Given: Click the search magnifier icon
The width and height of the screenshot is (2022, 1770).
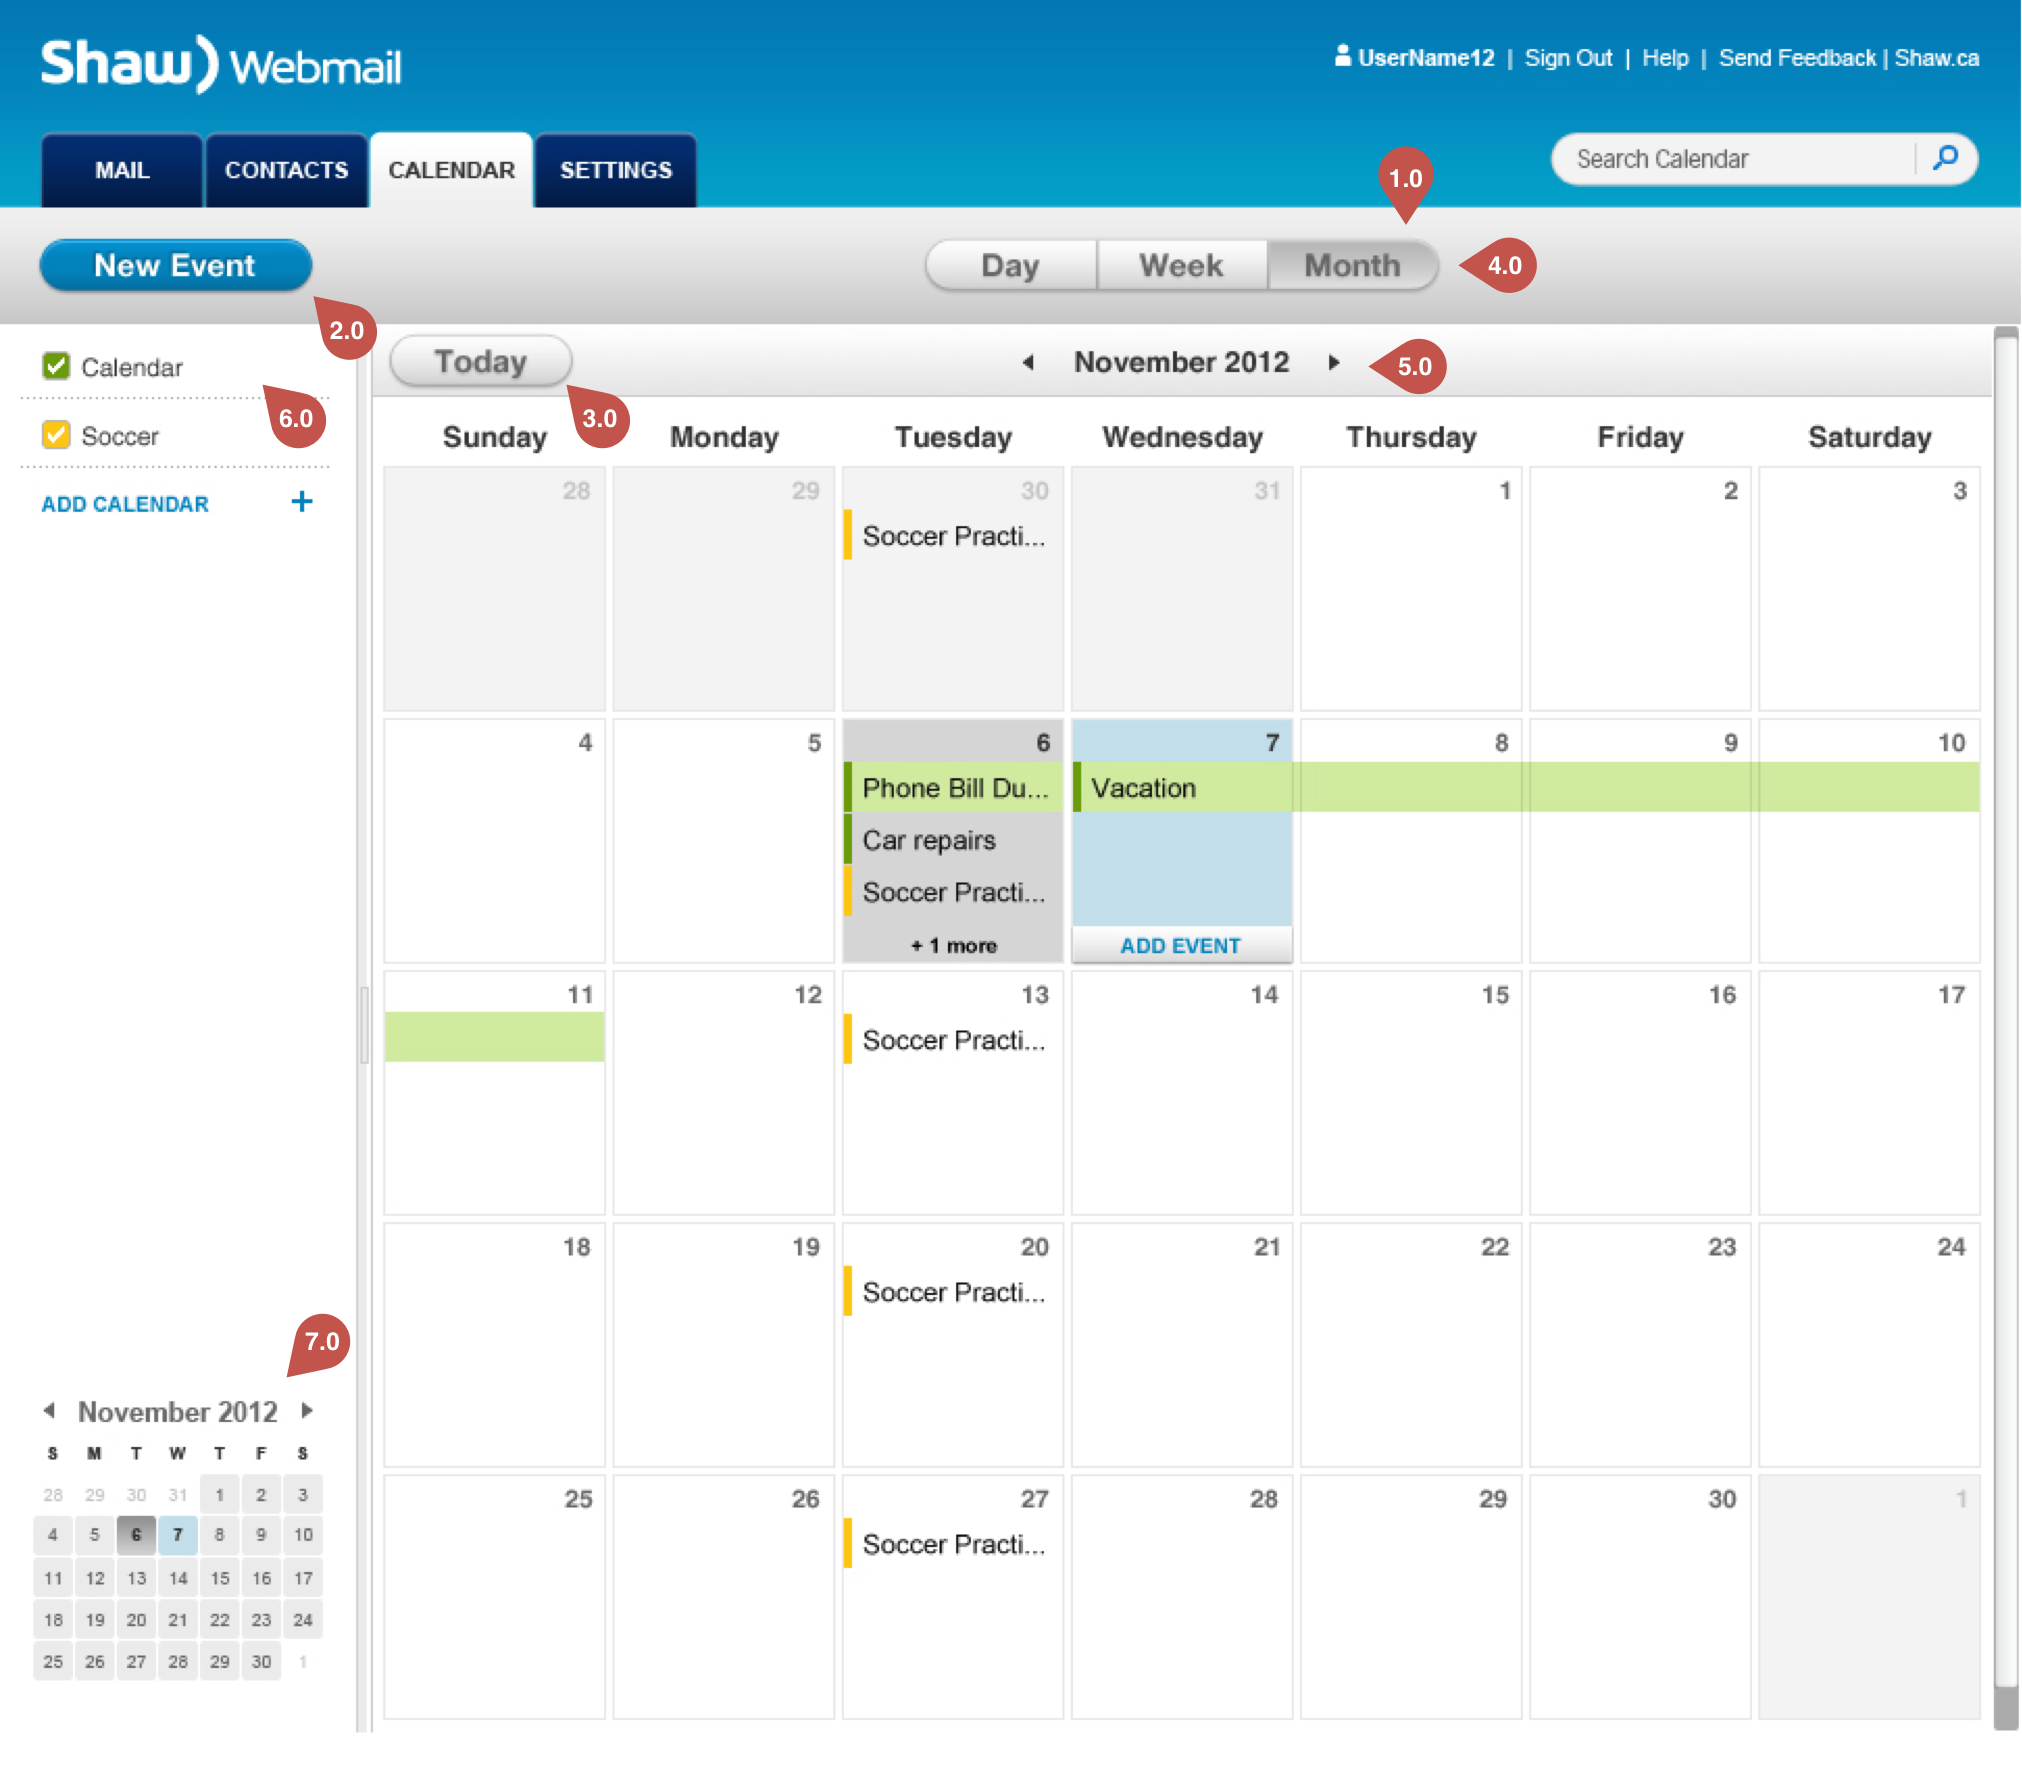Looking at the screenshot, I should [x=1945, y=158].
